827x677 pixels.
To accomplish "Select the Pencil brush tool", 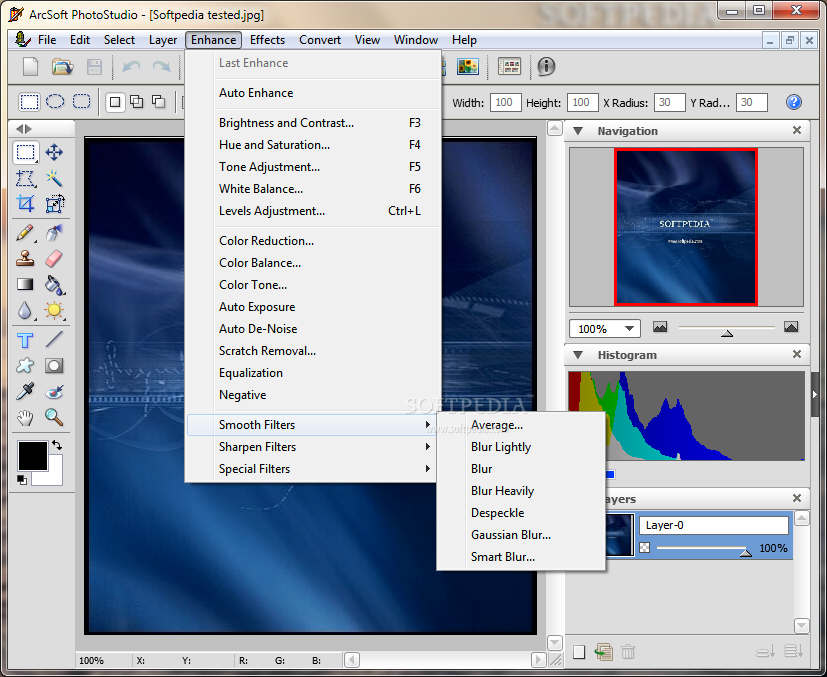I will [x=25, y=233].
